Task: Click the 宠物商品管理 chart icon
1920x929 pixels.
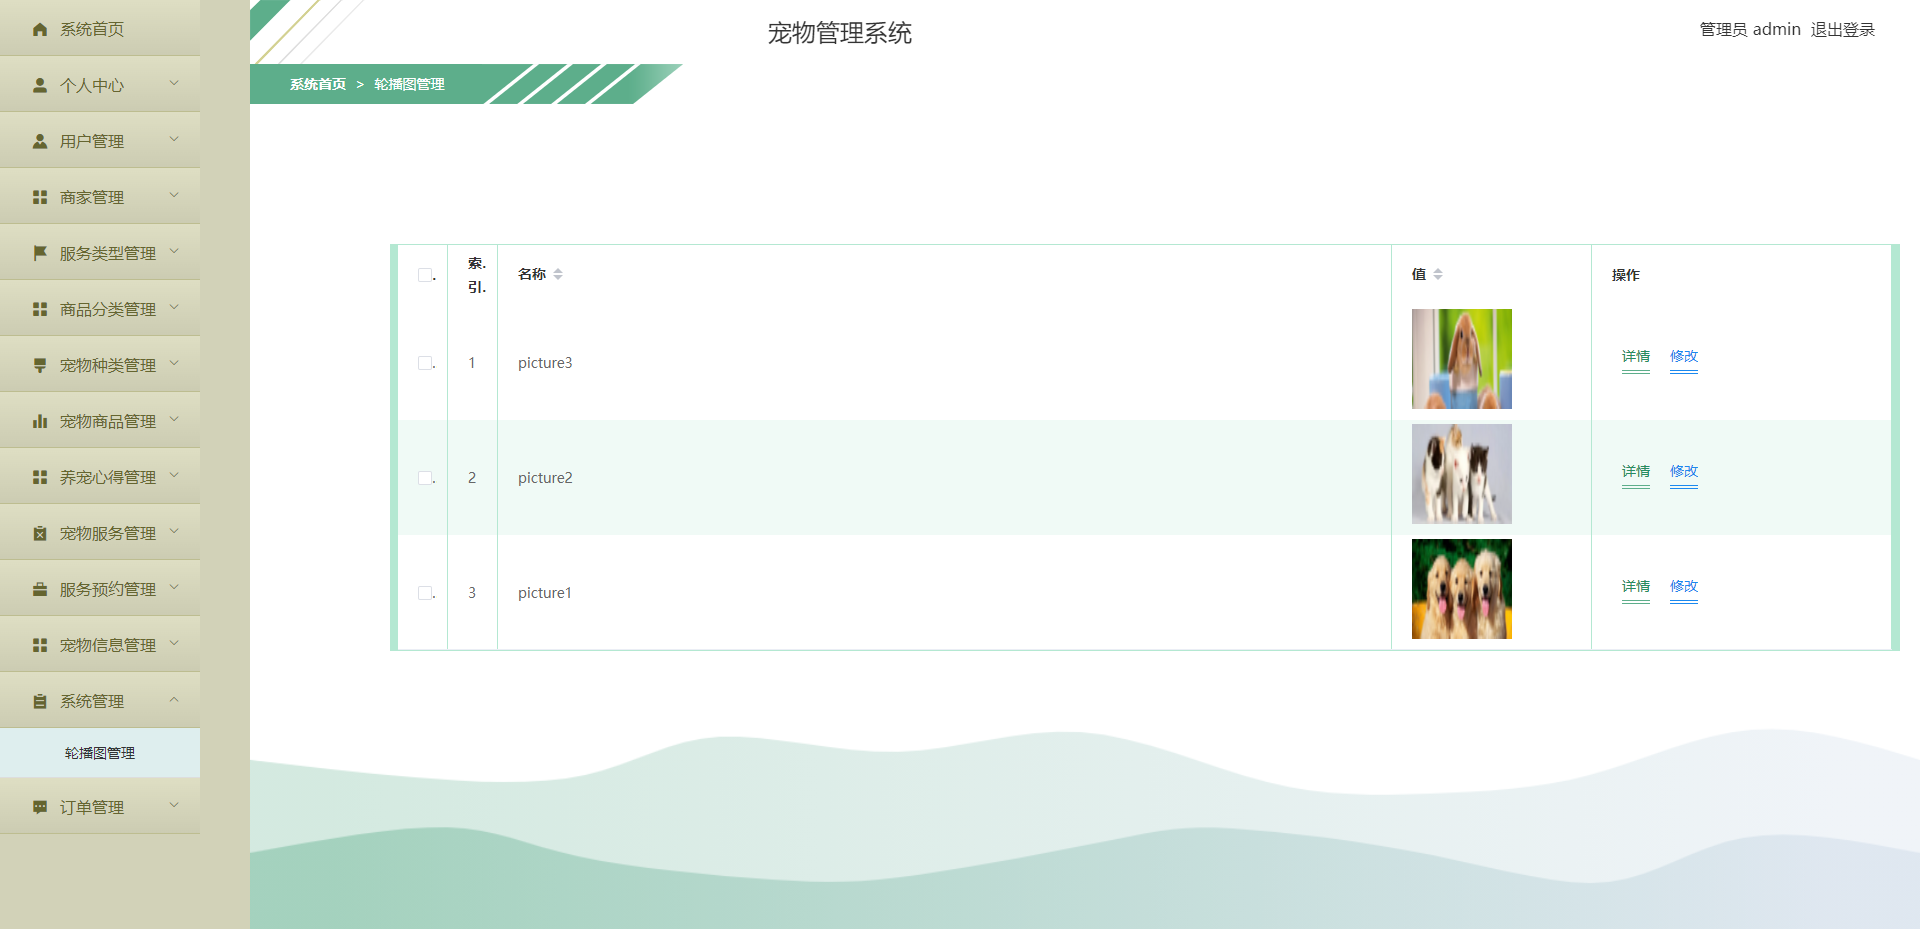Action: point(39,420)
